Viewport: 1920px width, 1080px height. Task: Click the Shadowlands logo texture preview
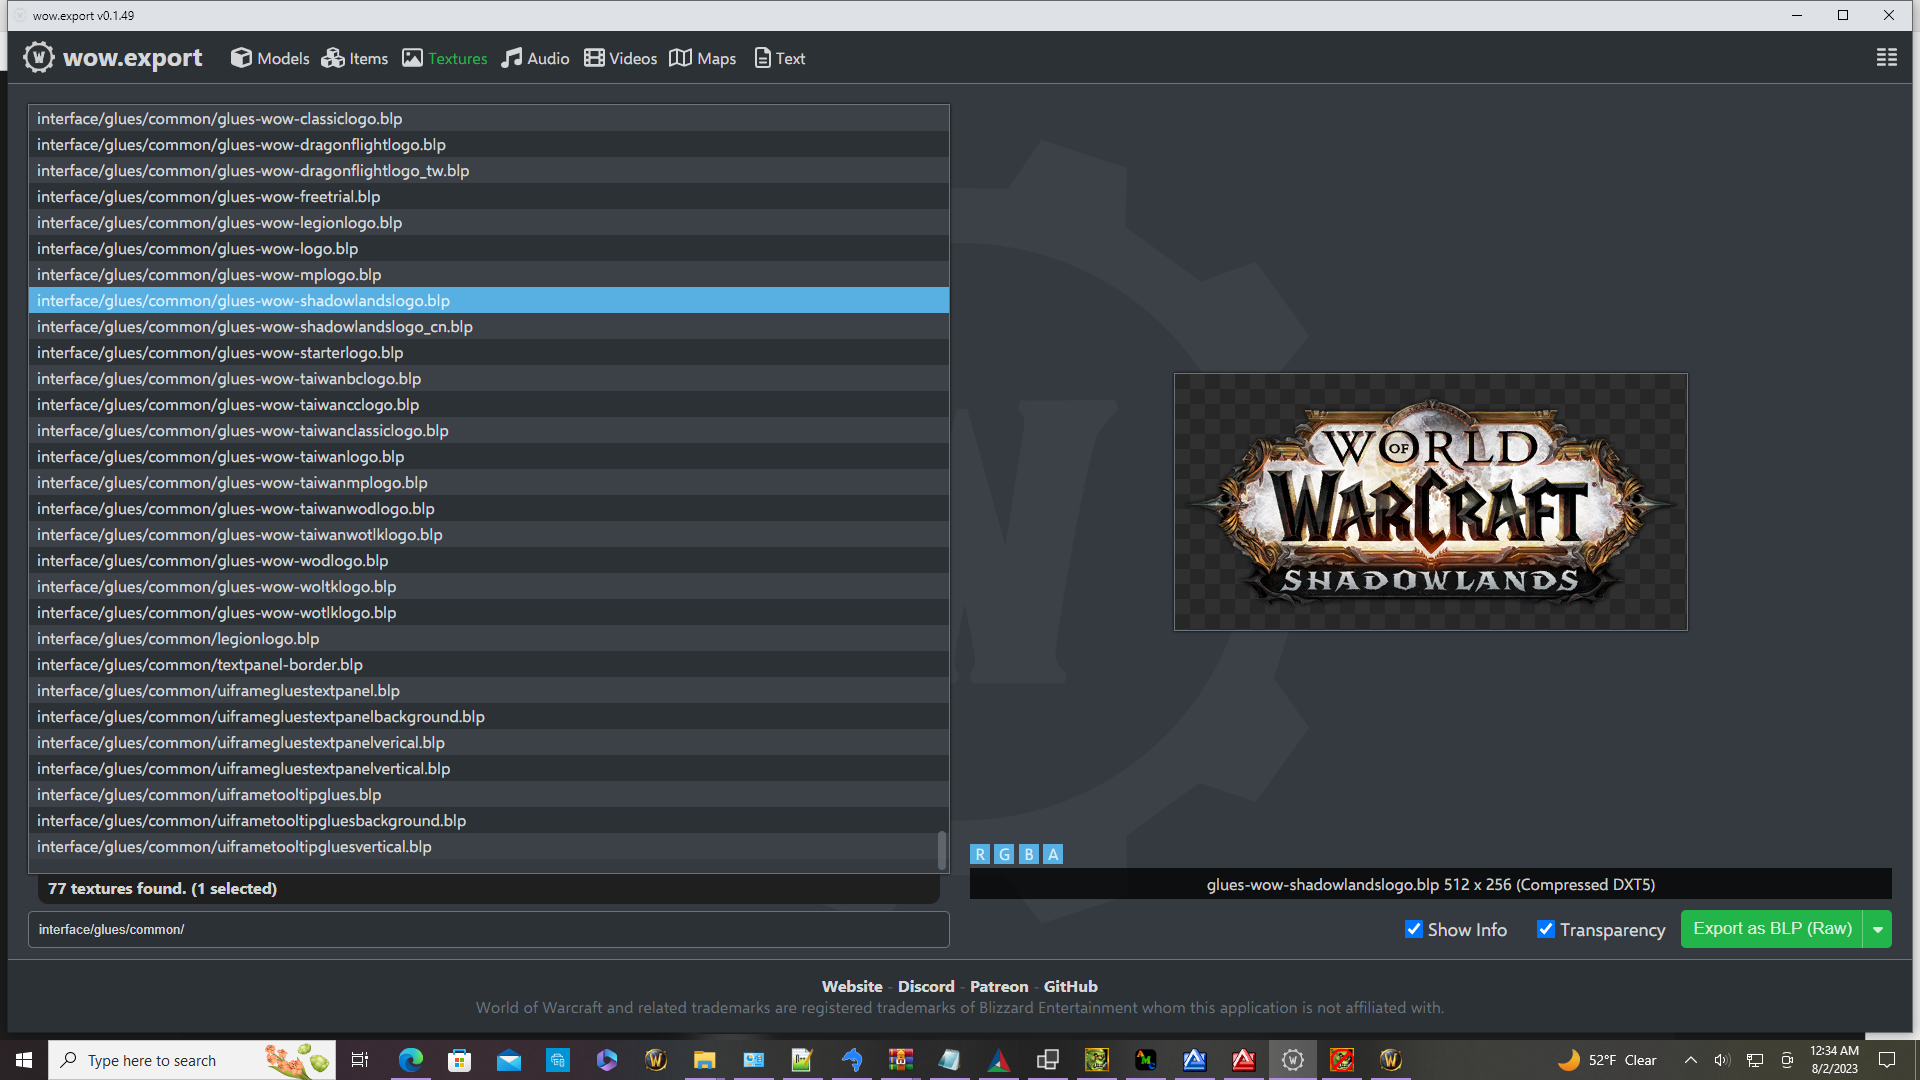[1430, 502]
